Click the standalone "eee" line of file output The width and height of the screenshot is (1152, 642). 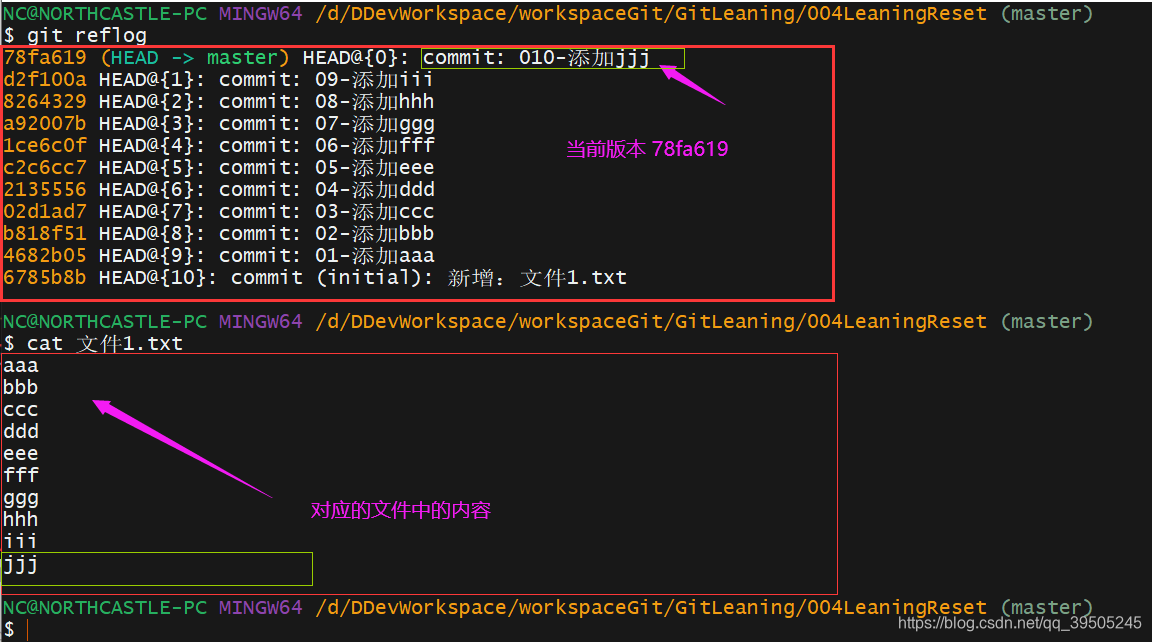tap(21, 454)
